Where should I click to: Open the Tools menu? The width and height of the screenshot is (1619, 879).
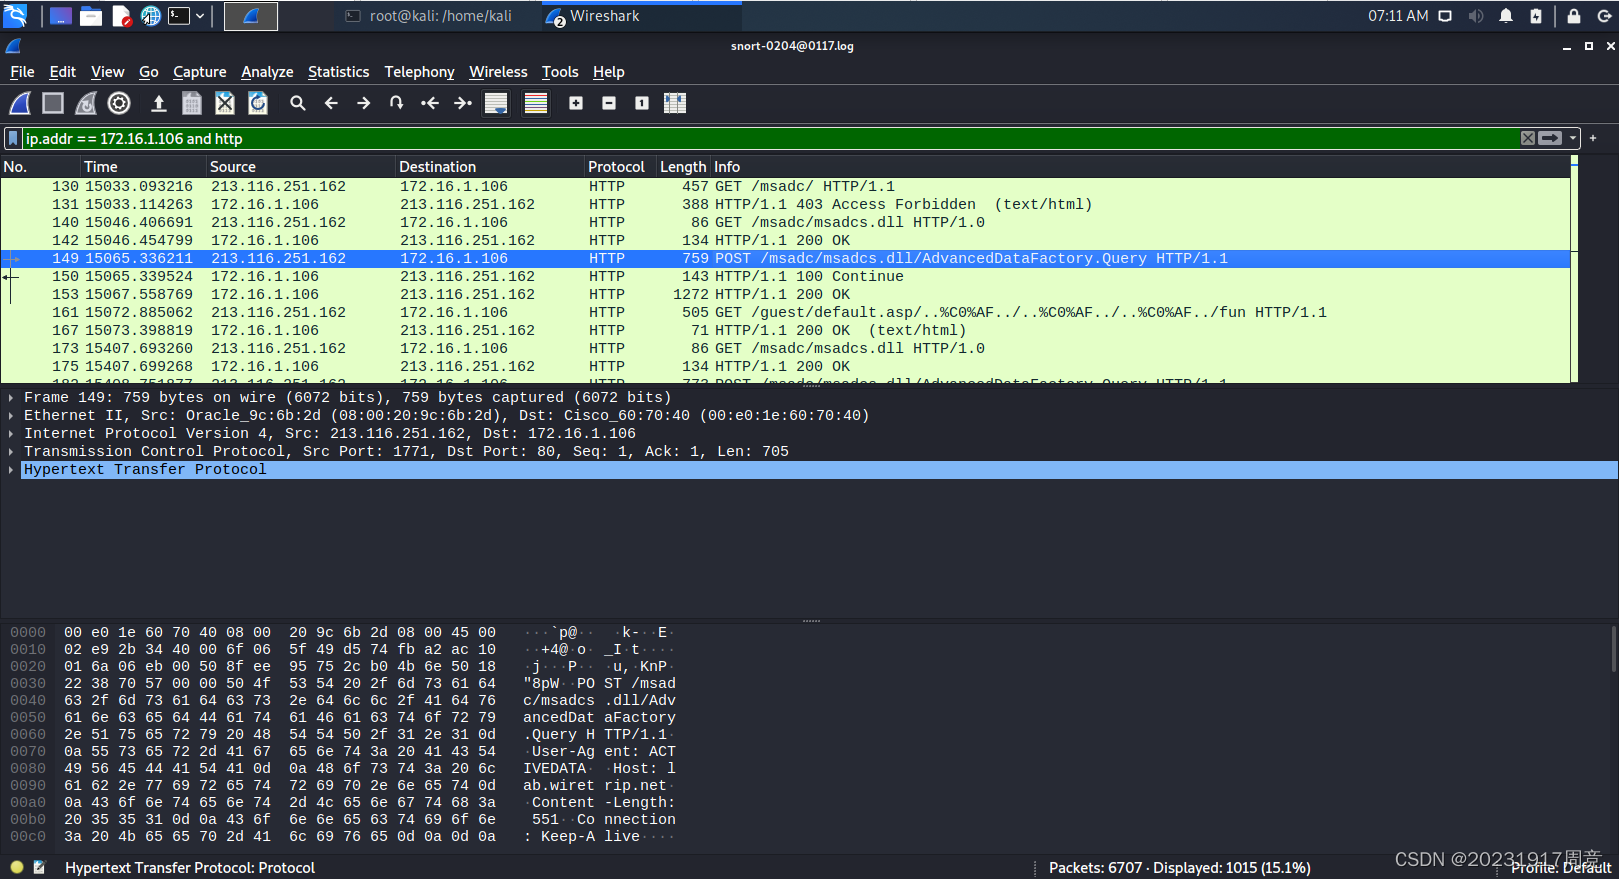(560, 72)
